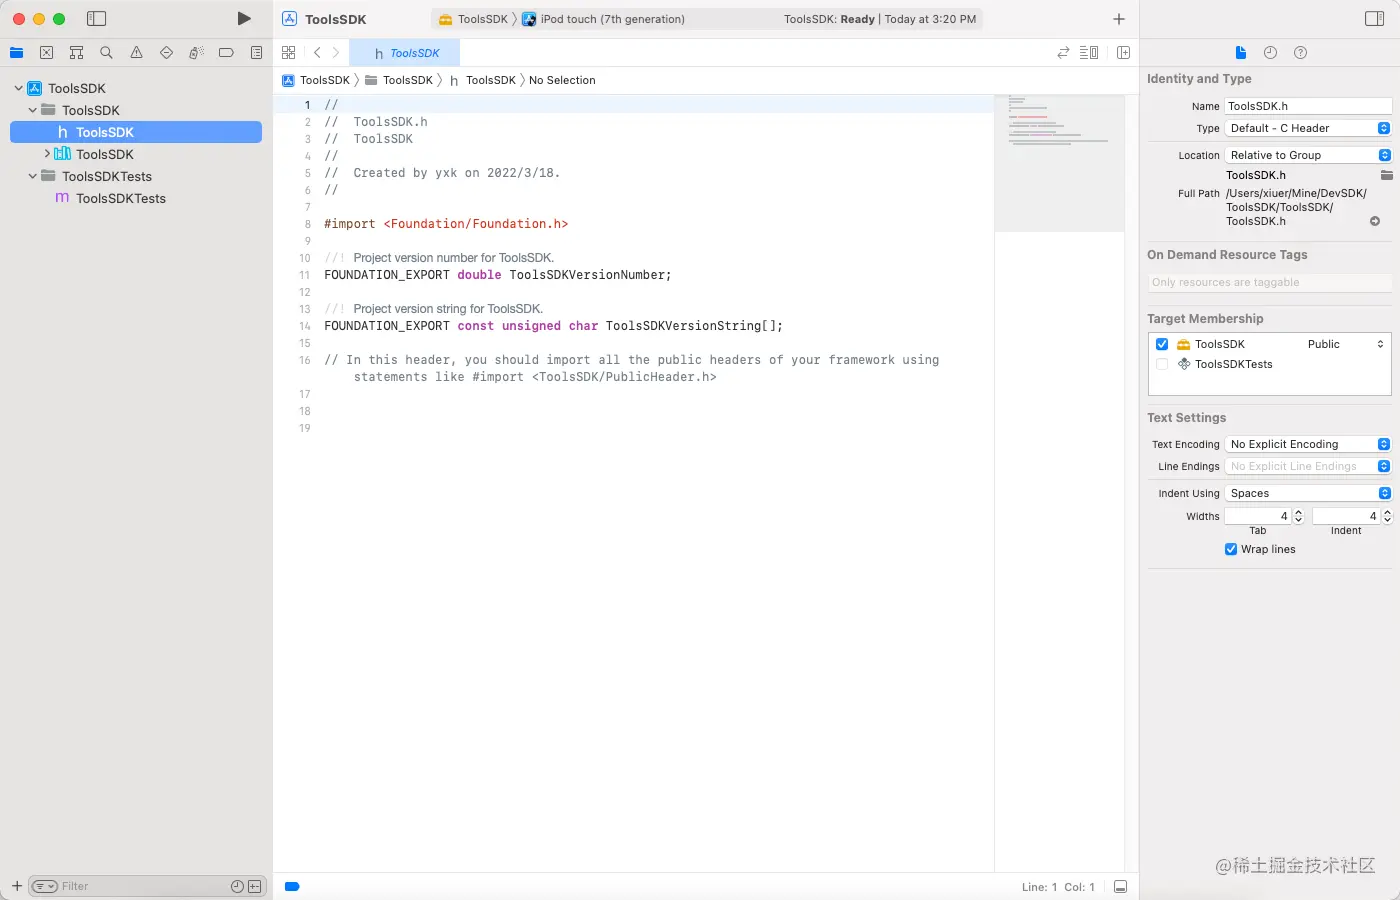Click the ToolsSDK: Ready status text
Image resolution: width=1400 pixels, height=900 pixels.
pos(829,19)
